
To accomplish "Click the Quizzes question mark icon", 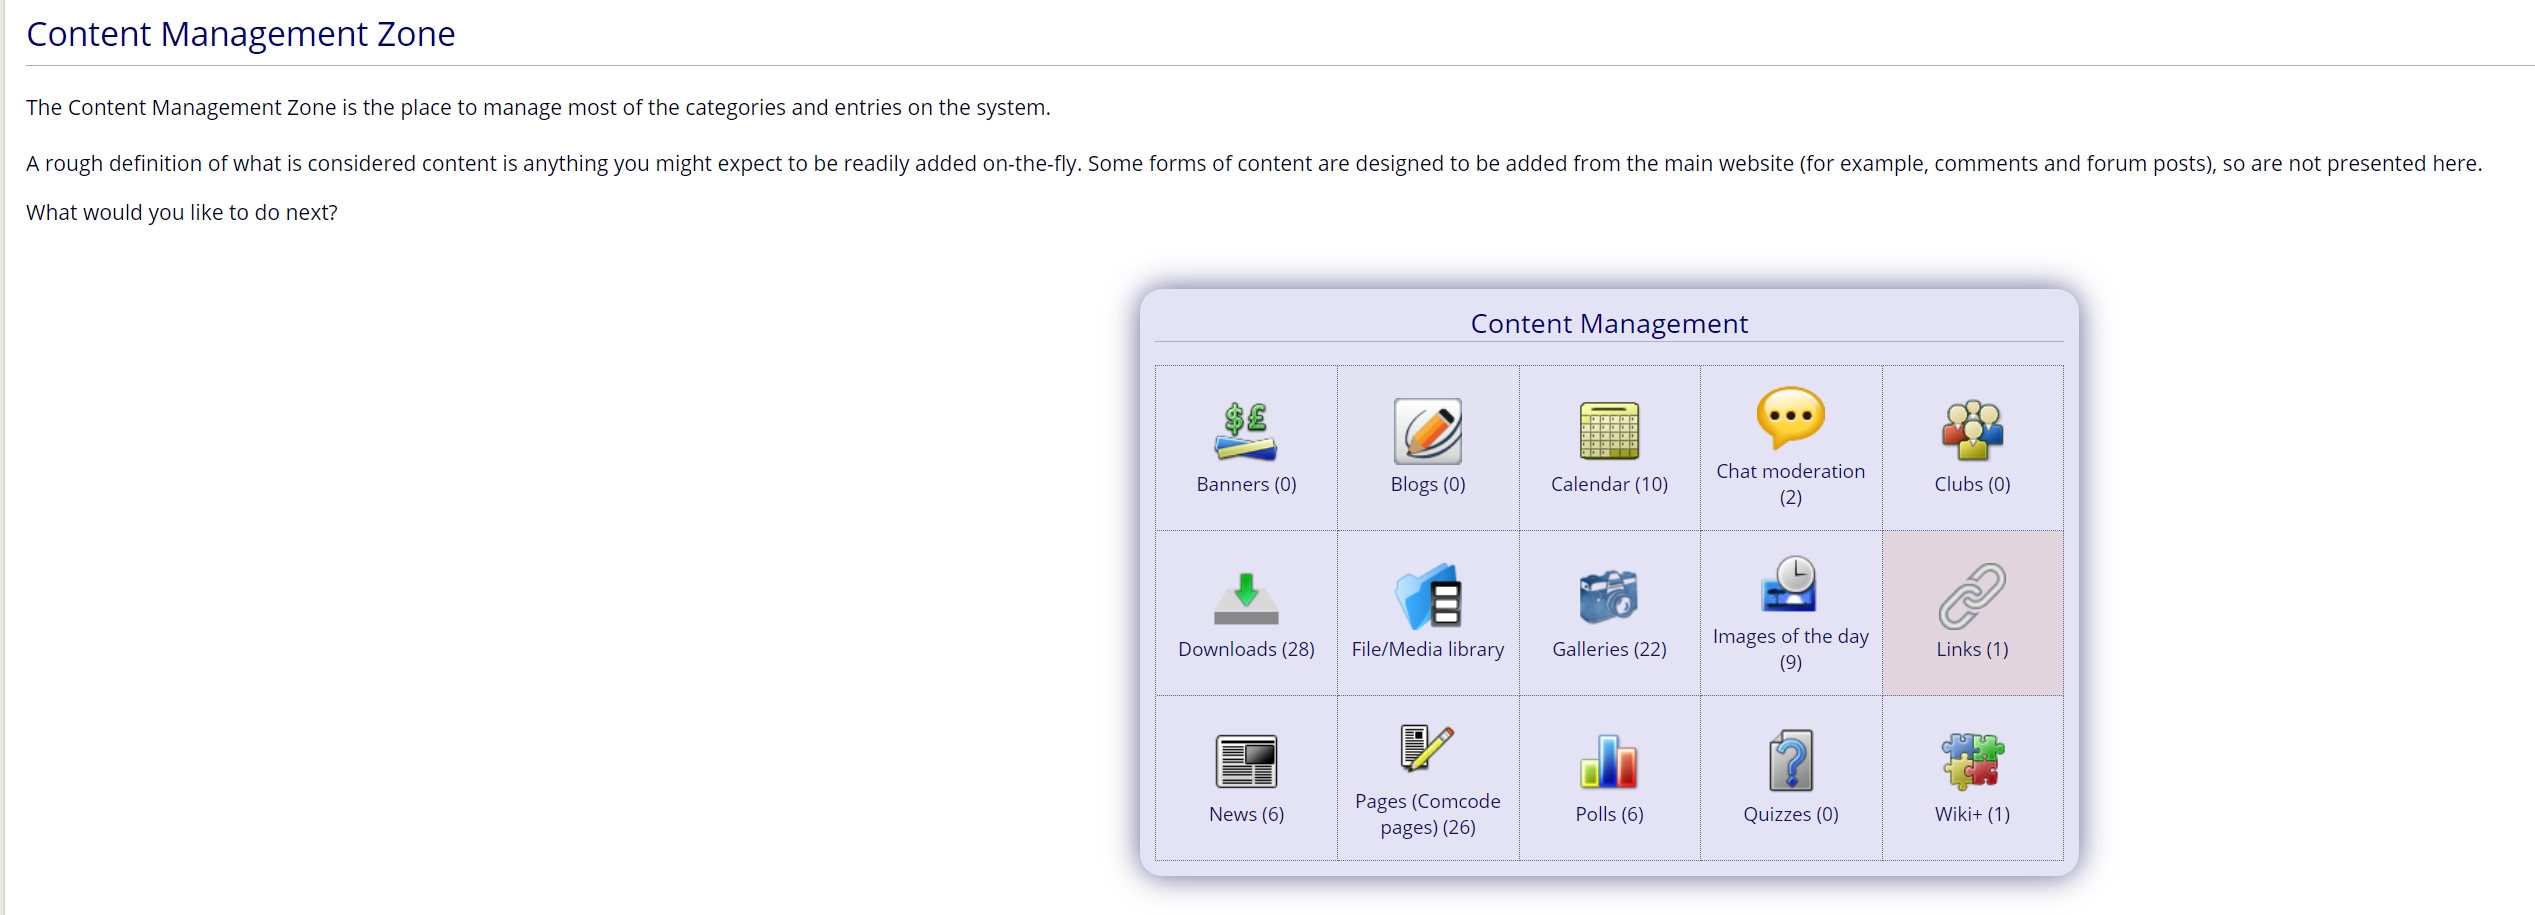I will 1790,762.
